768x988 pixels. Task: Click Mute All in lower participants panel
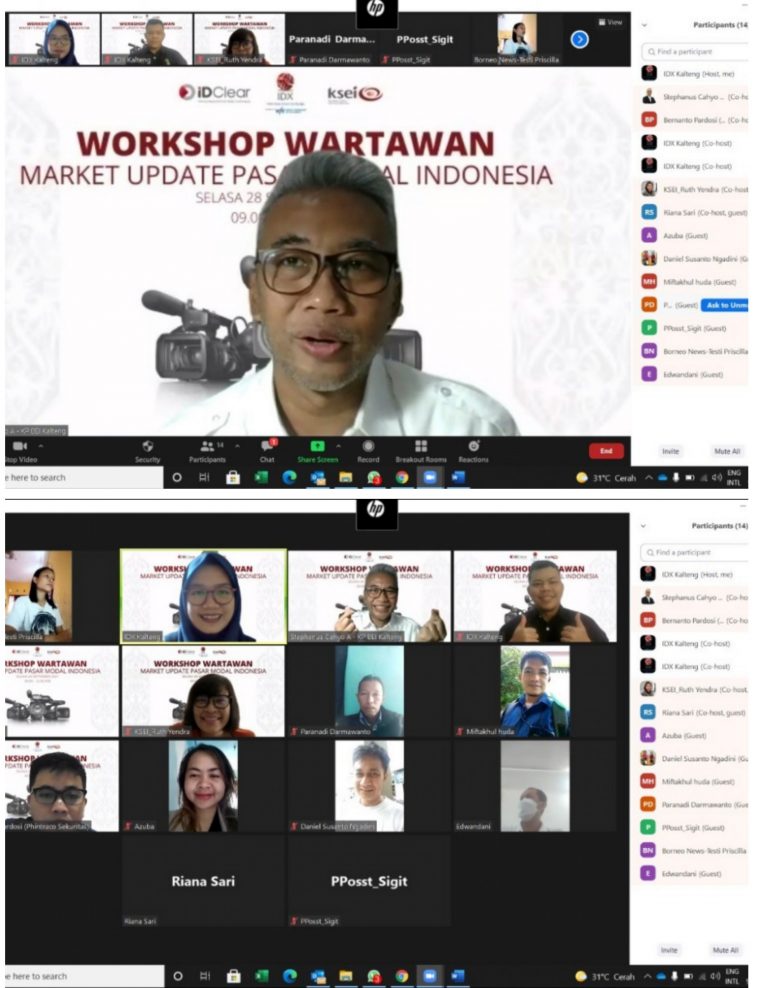[x=725, y=950]
